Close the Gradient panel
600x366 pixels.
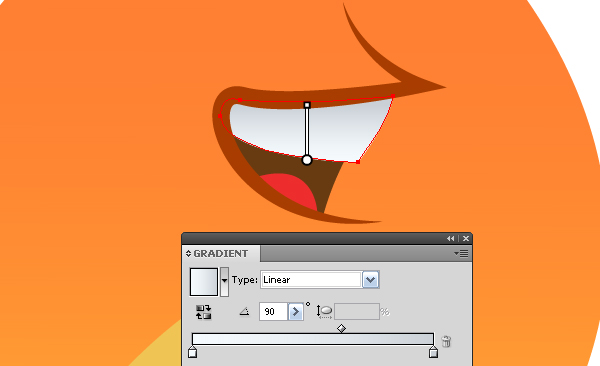pos(466,239)
